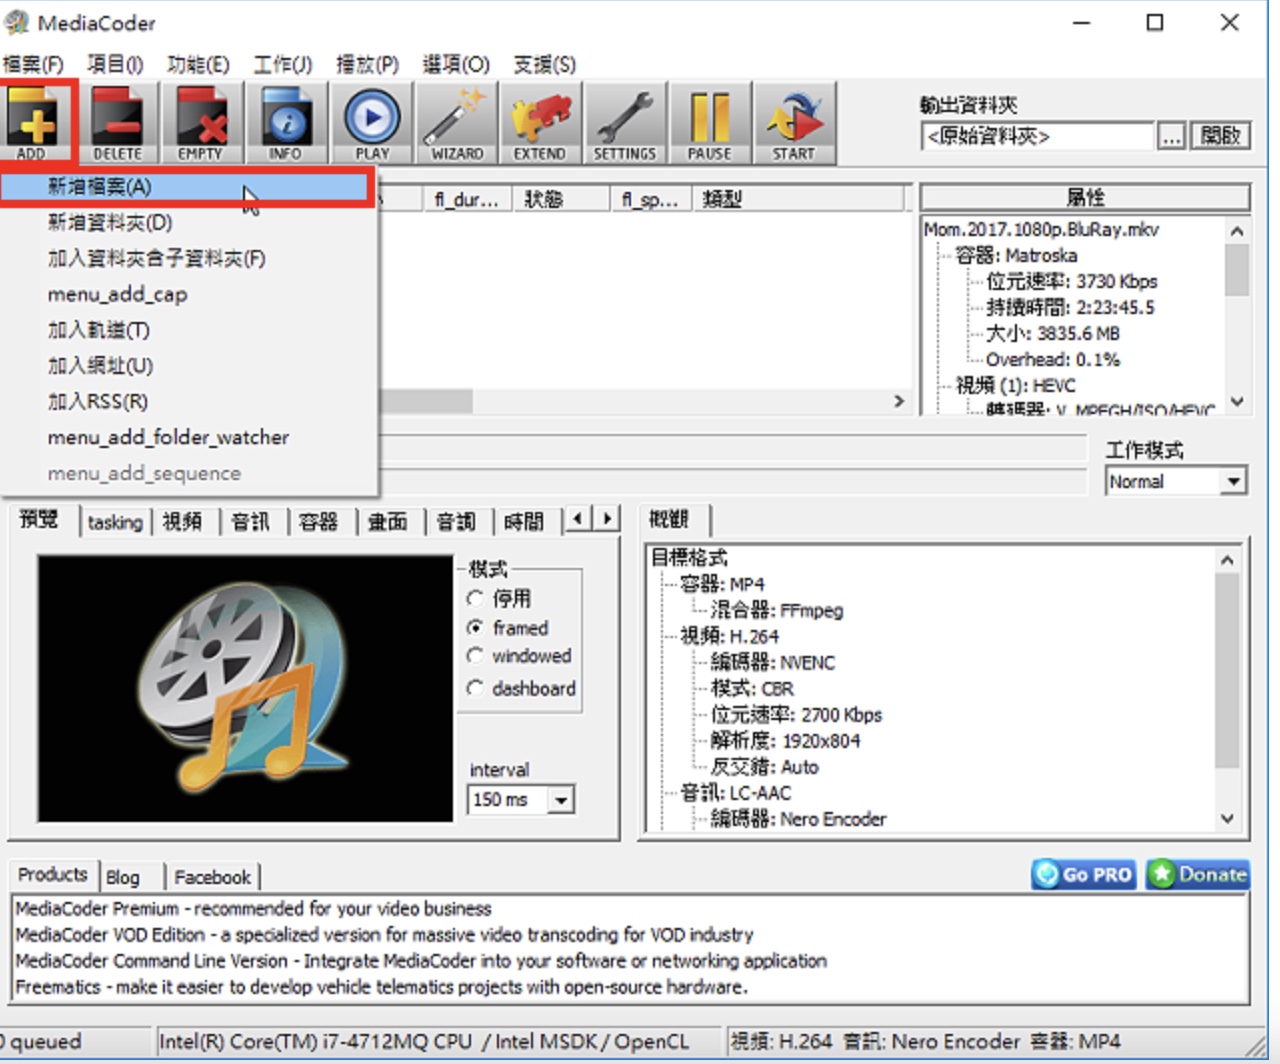Click the preview film reel thumbnail
1280x1064 pixels.
coord(245,689)
